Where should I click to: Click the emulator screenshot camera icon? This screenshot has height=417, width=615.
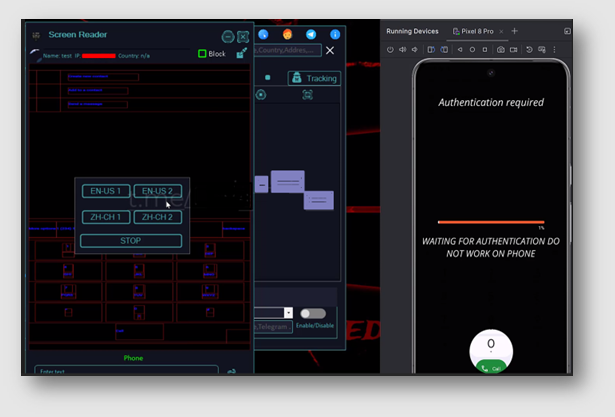500,49
